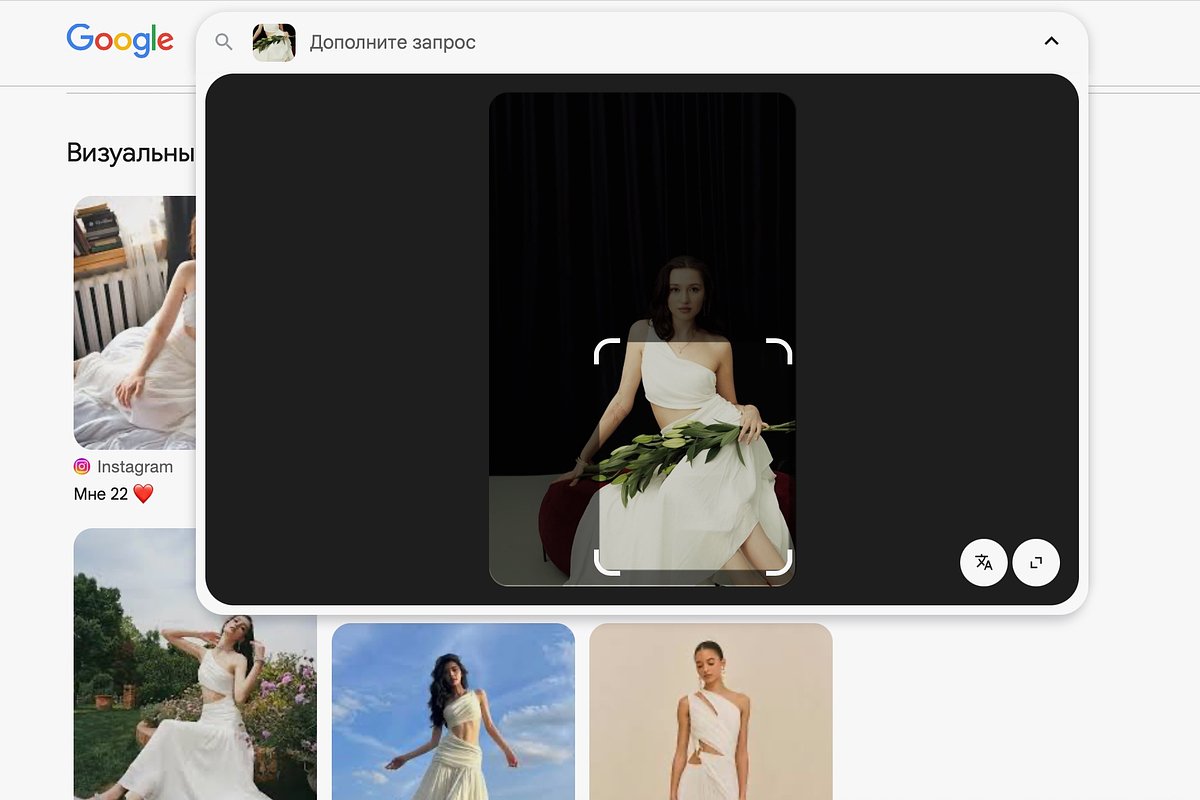Select the bottom-left crop corner handle
Screen dimensions: 1200x800
click(x=607, y=563)
